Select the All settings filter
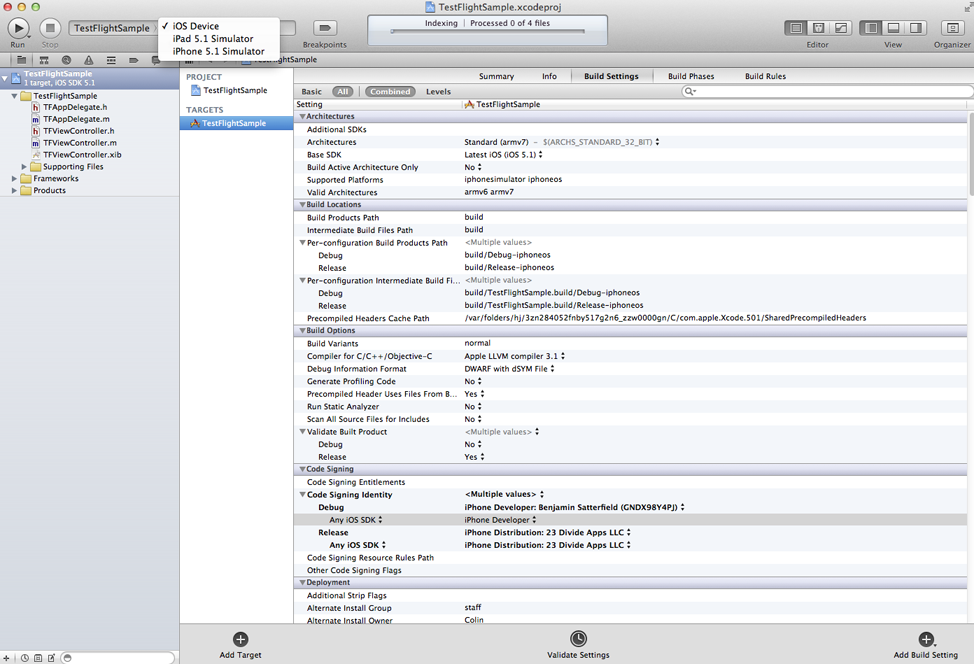 pos(343,92)
